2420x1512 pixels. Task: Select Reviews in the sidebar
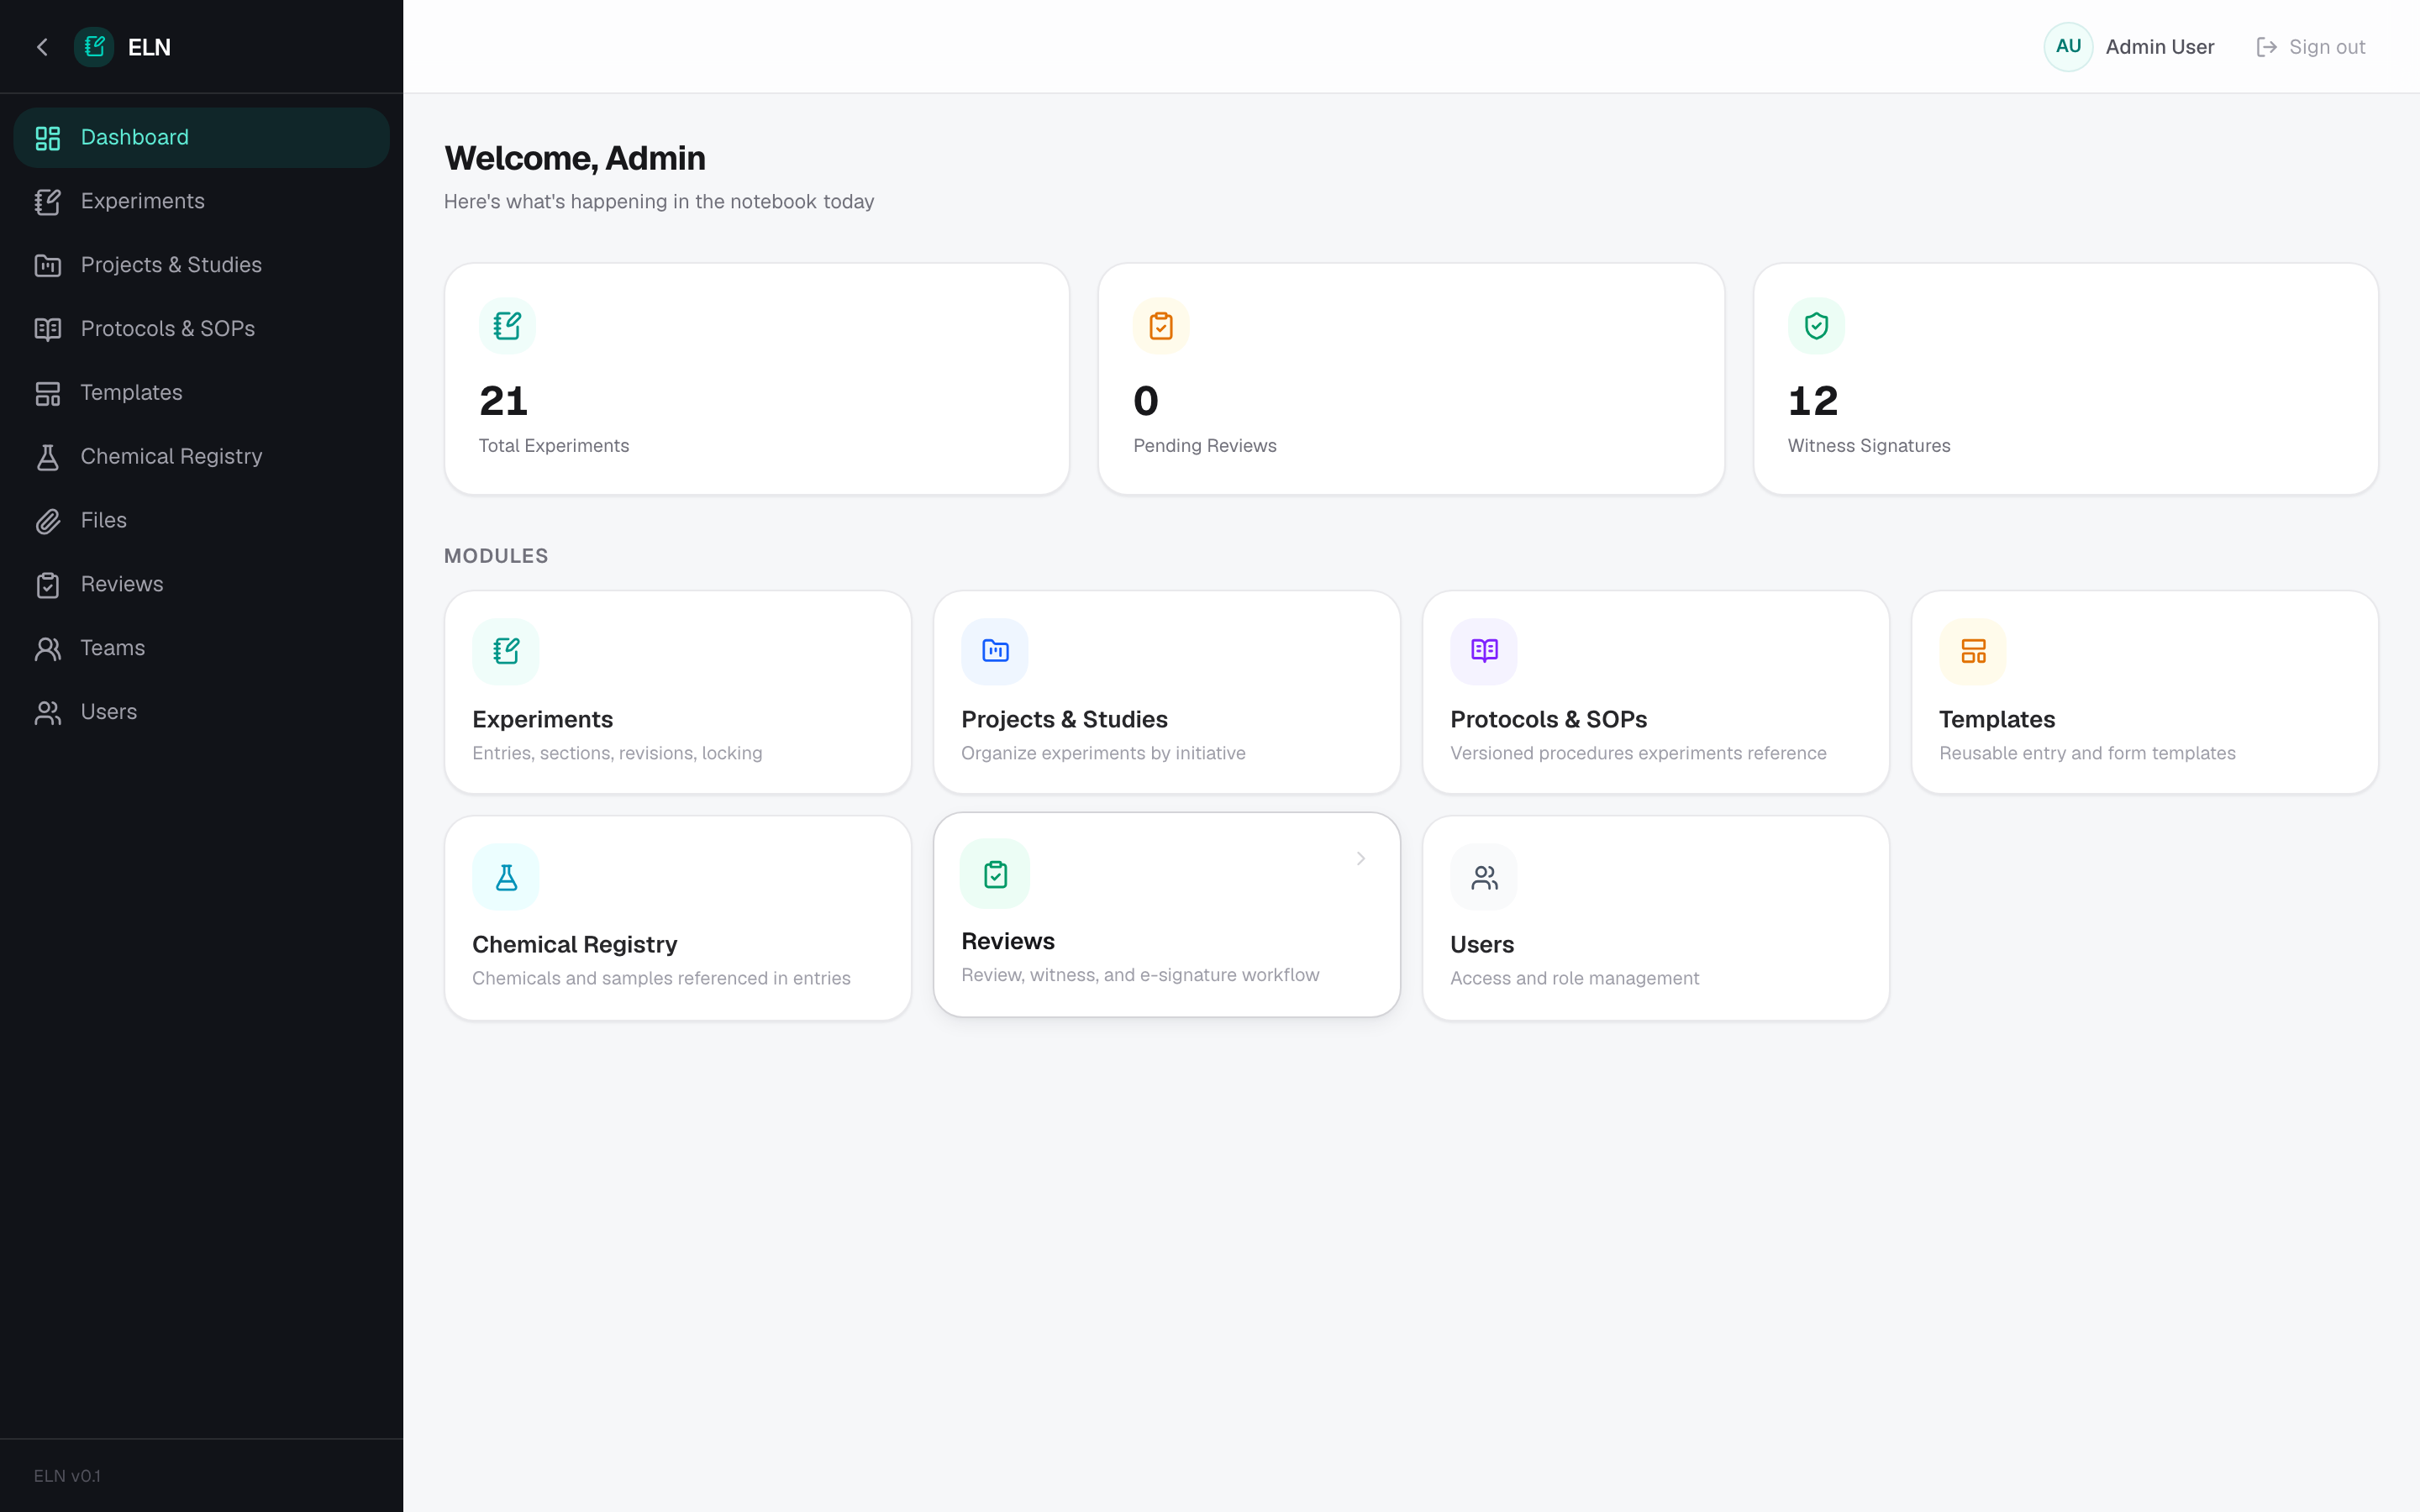201,585
